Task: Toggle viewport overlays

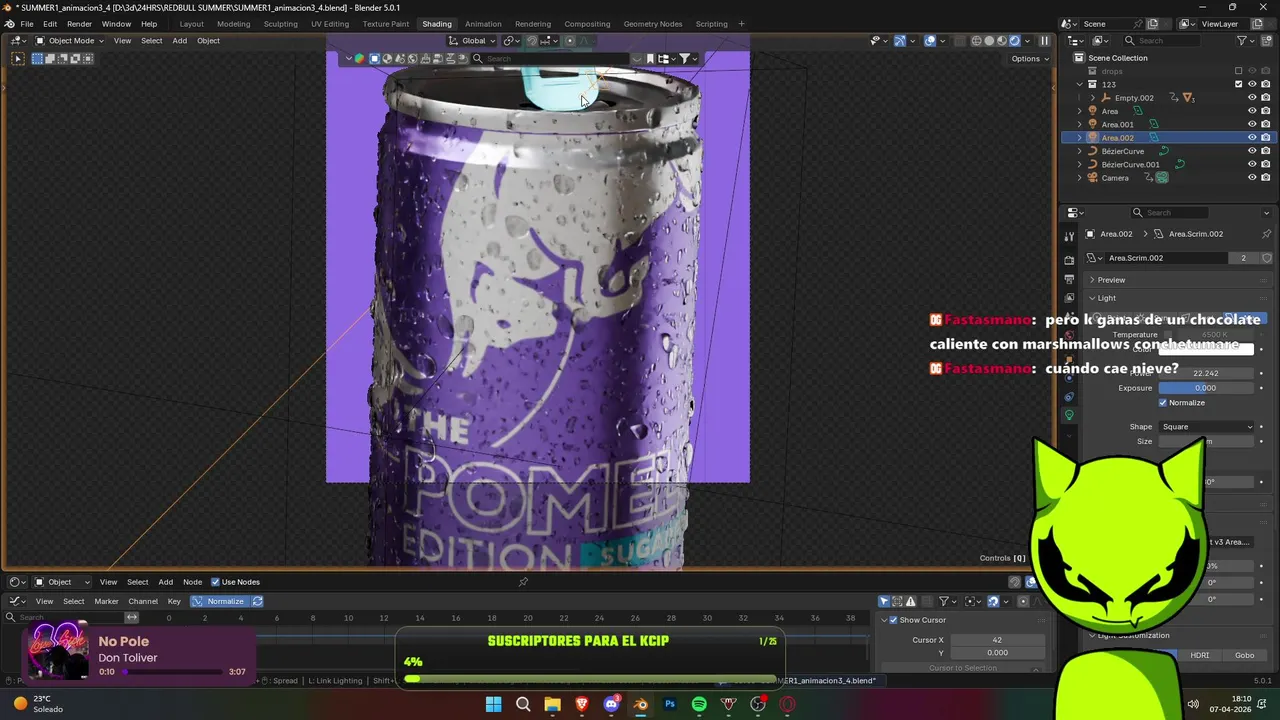Action: [x=930, y=41]
